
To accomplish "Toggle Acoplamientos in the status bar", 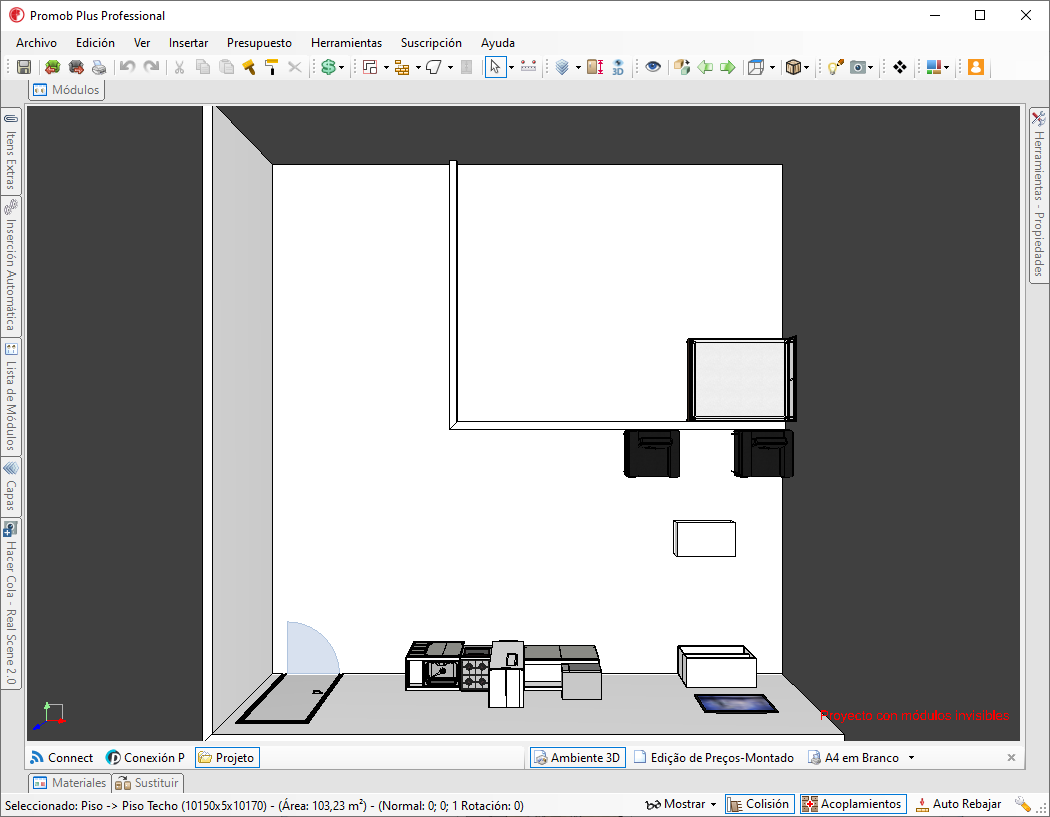I will (x=853, y=804).
